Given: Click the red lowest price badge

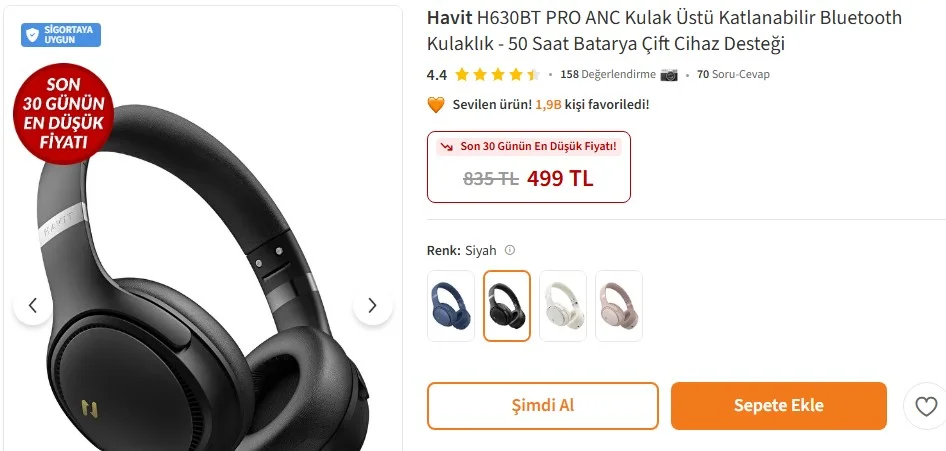Looking at the screenshot, I should click(63, 114).
